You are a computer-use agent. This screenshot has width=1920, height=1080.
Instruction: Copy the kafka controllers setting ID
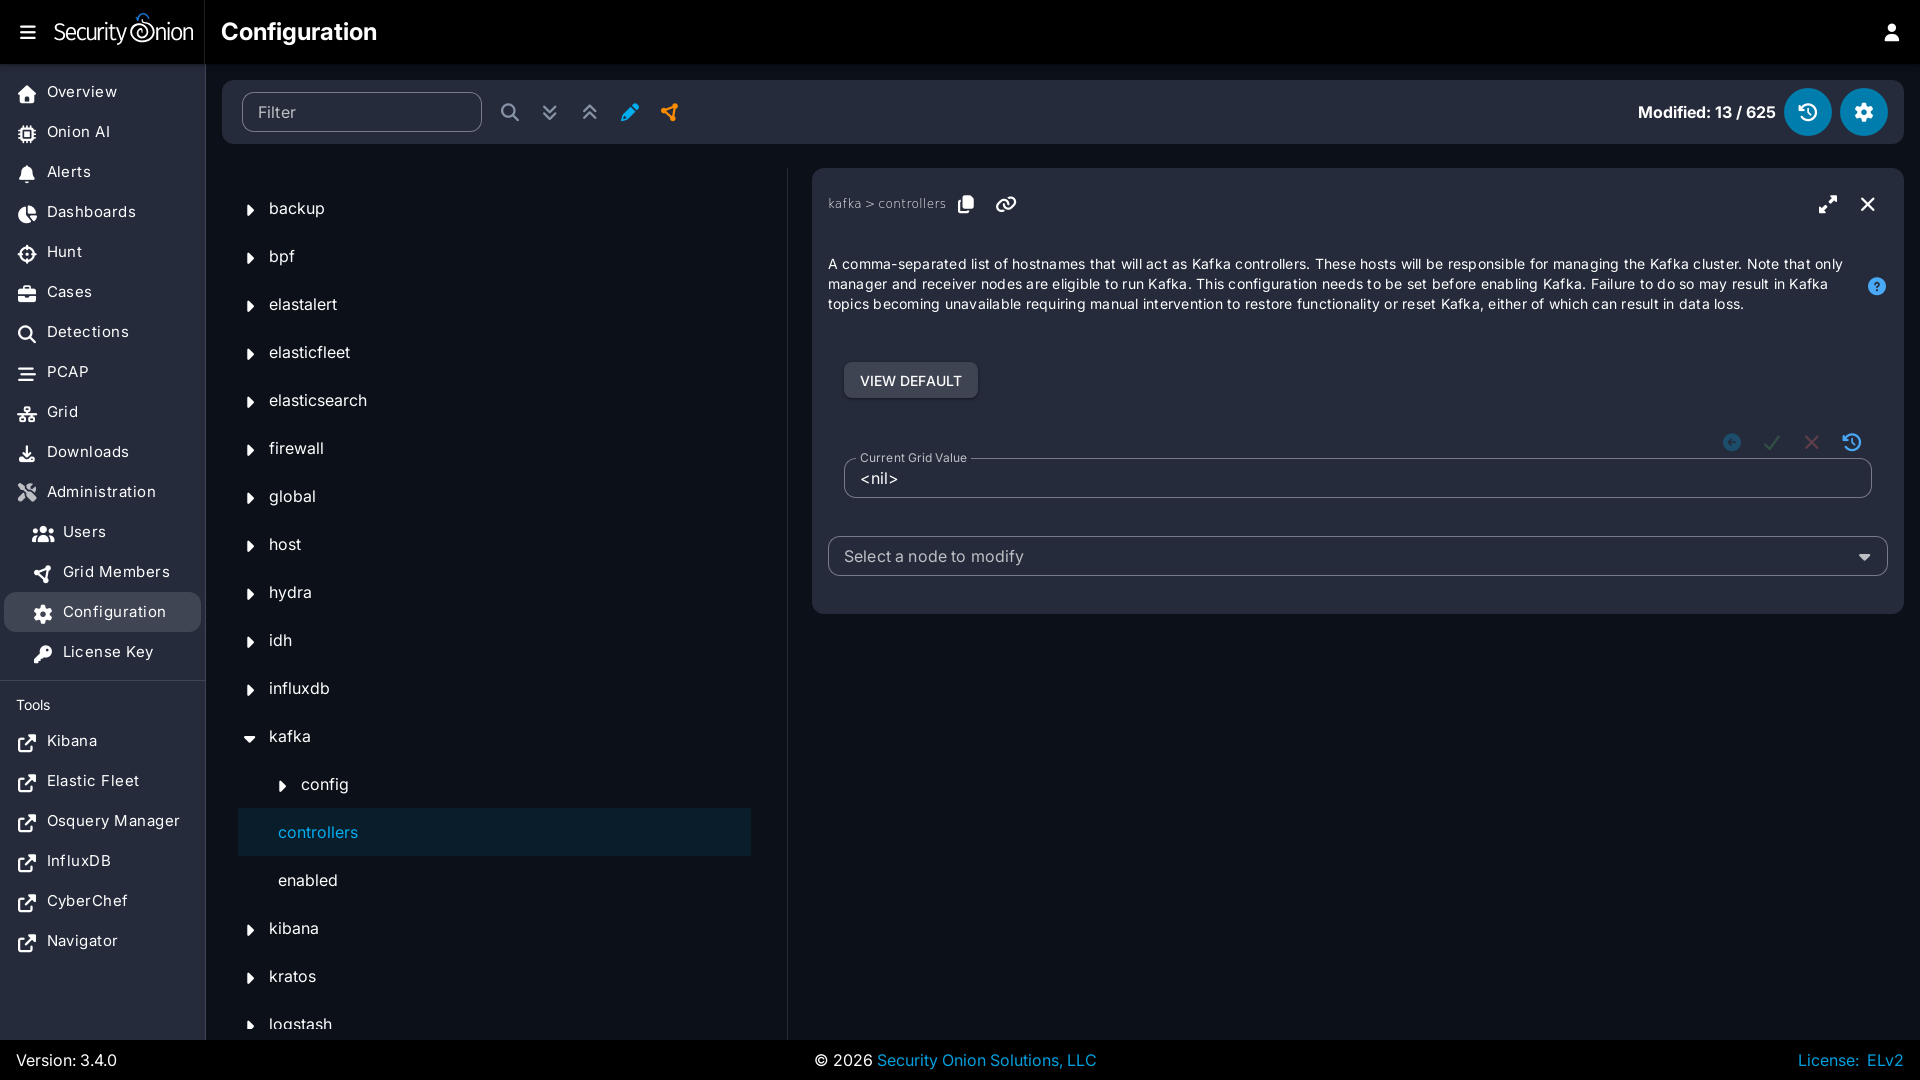pos(966,204)
